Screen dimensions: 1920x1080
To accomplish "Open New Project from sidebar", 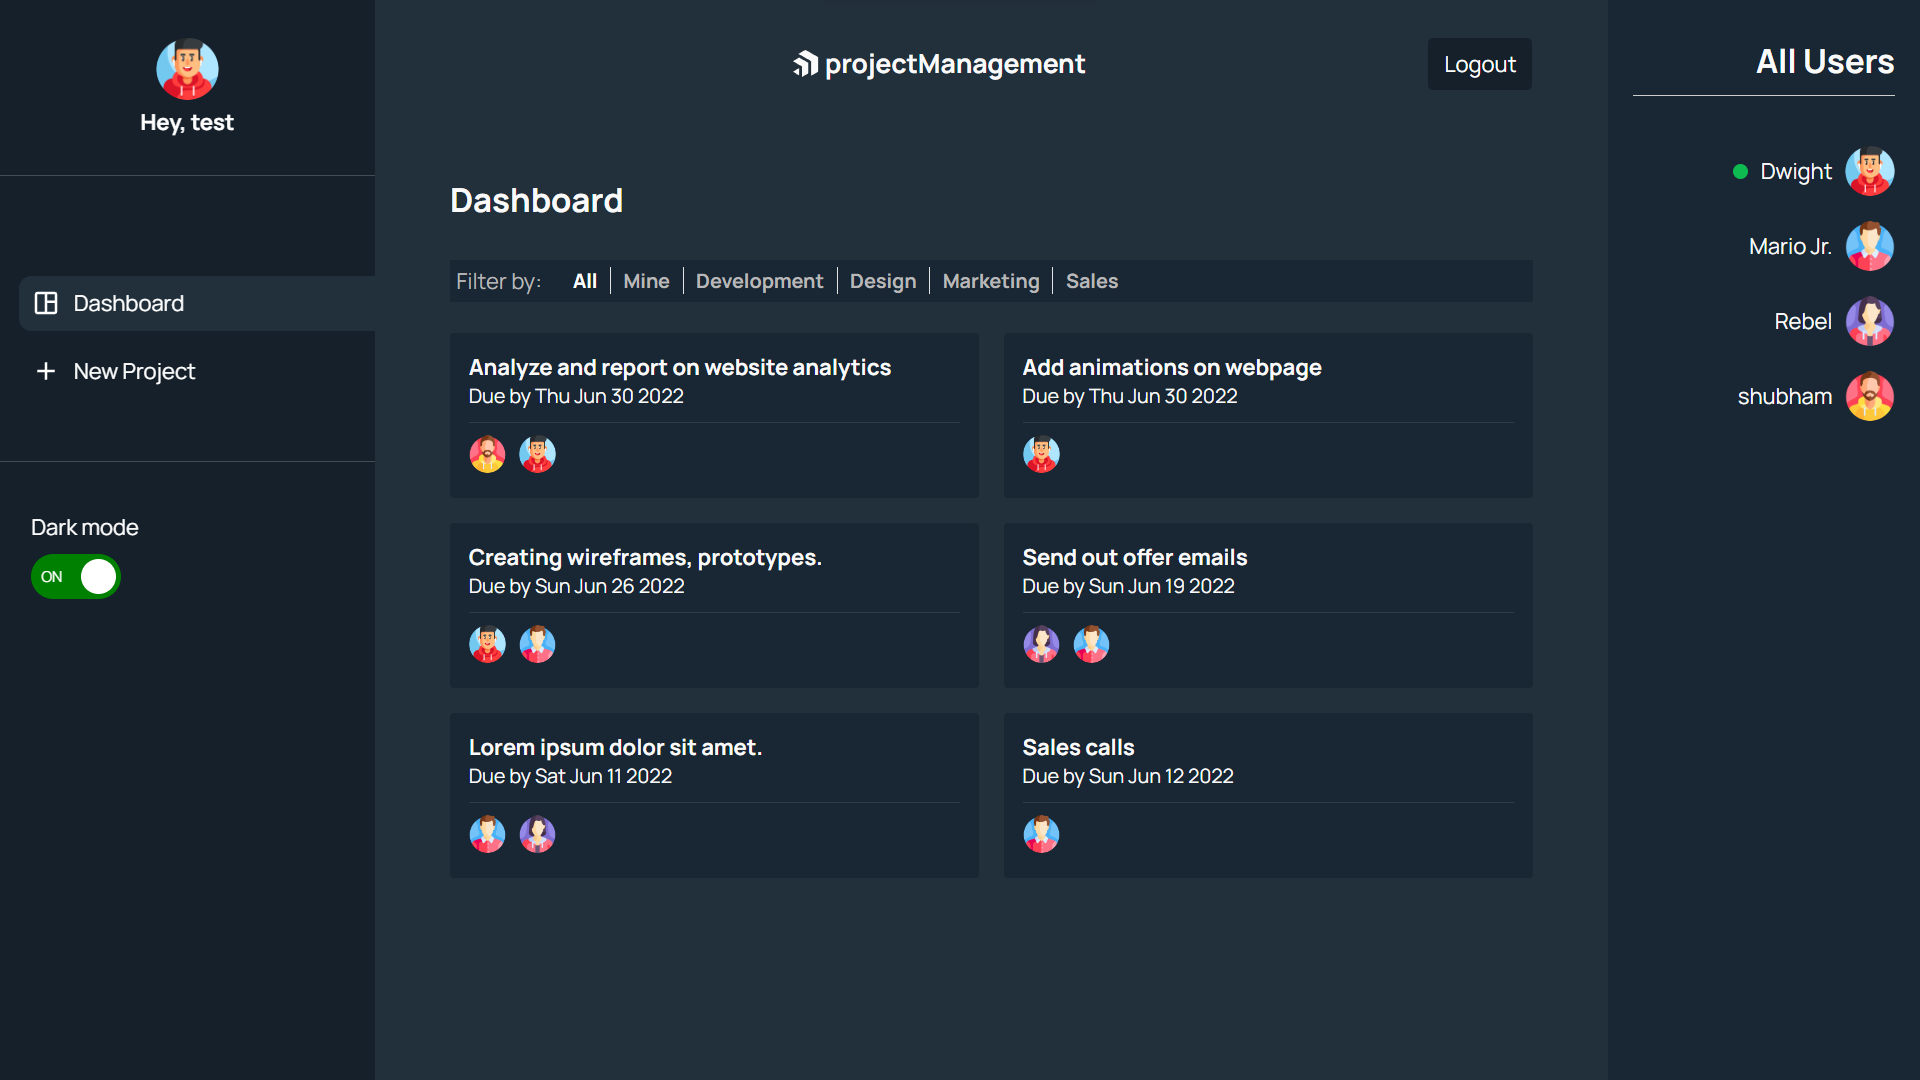I will [x=134, y=371].
